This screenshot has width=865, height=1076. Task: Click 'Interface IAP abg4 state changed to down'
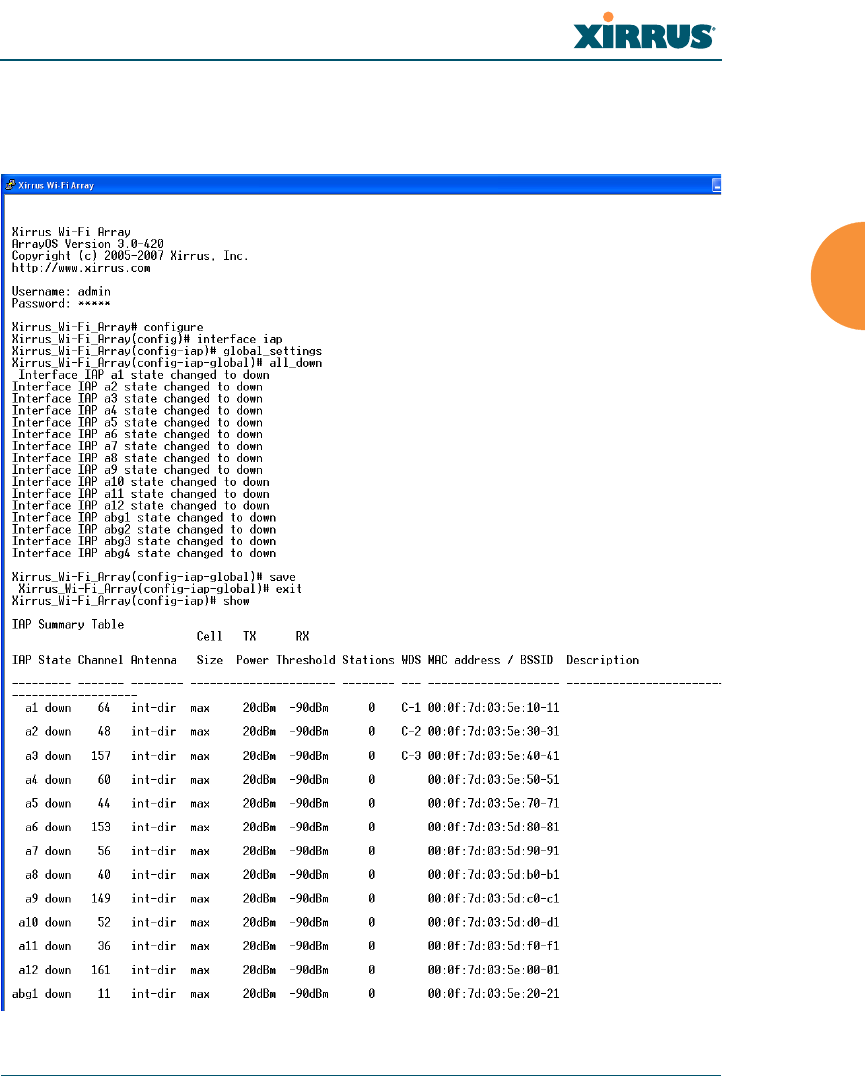point(144,553)
